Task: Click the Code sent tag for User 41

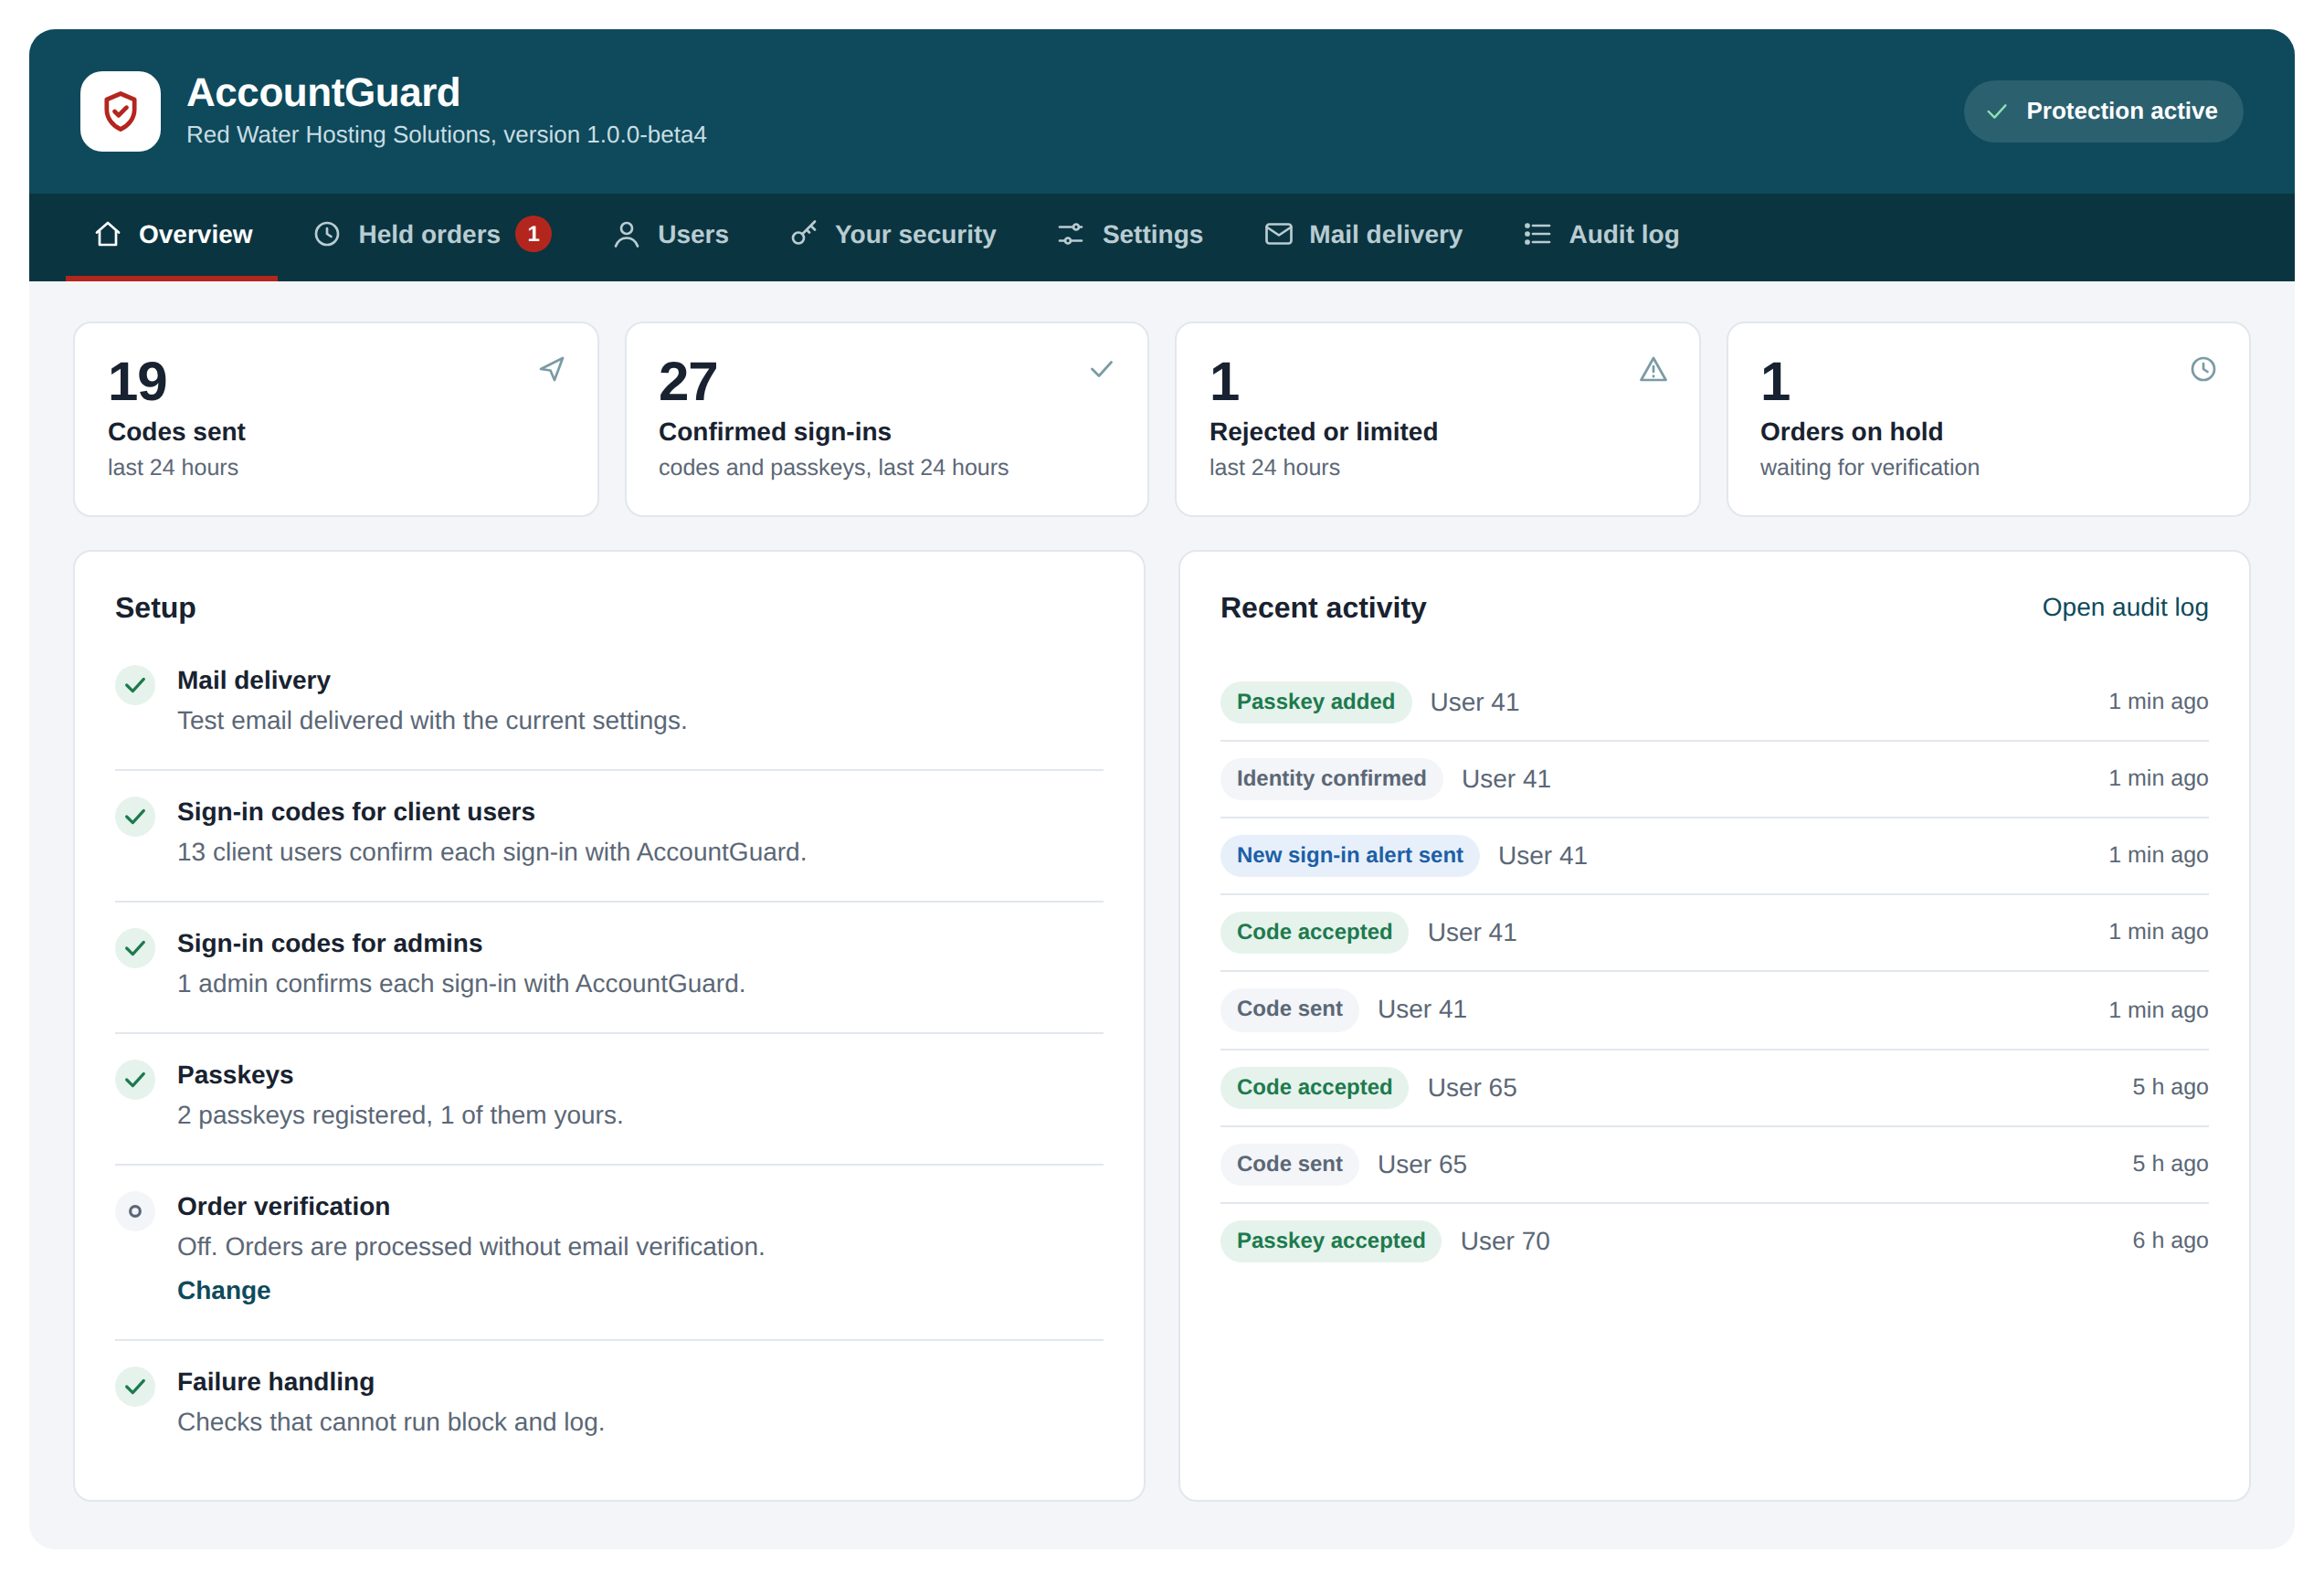Action: [1289, 1009]
